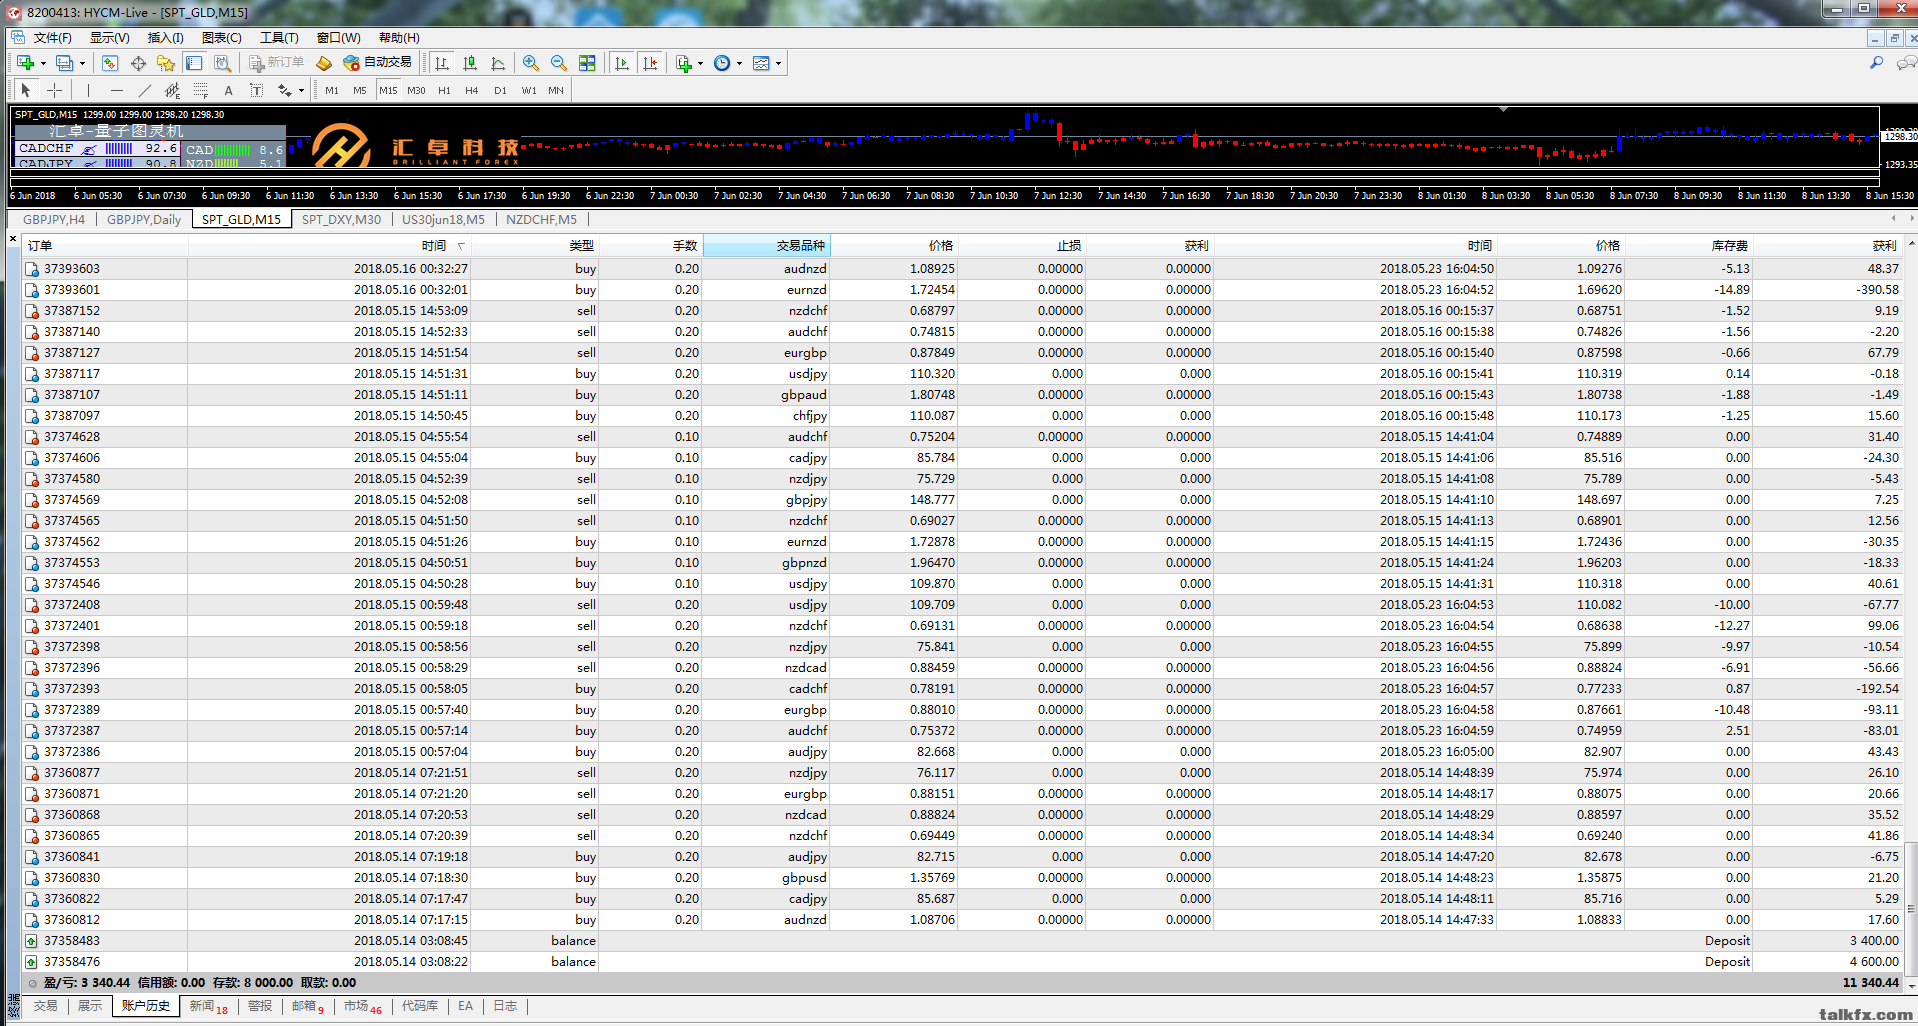Viewport: 1918px width, 1026px height.
Task: Toggle the Navigator folder-star icon
Action: 166,63
